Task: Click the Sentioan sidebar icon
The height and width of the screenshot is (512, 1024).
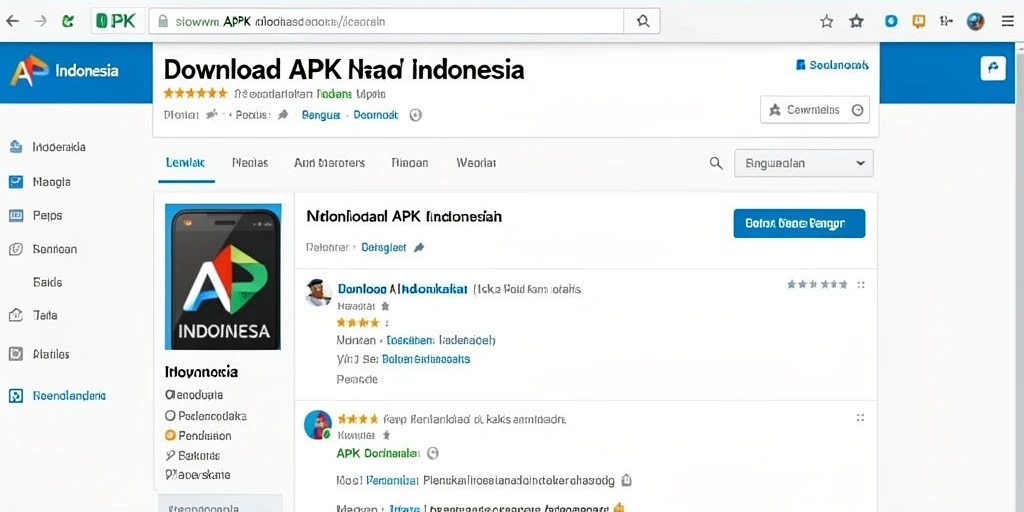Action: tap(16, 249)
